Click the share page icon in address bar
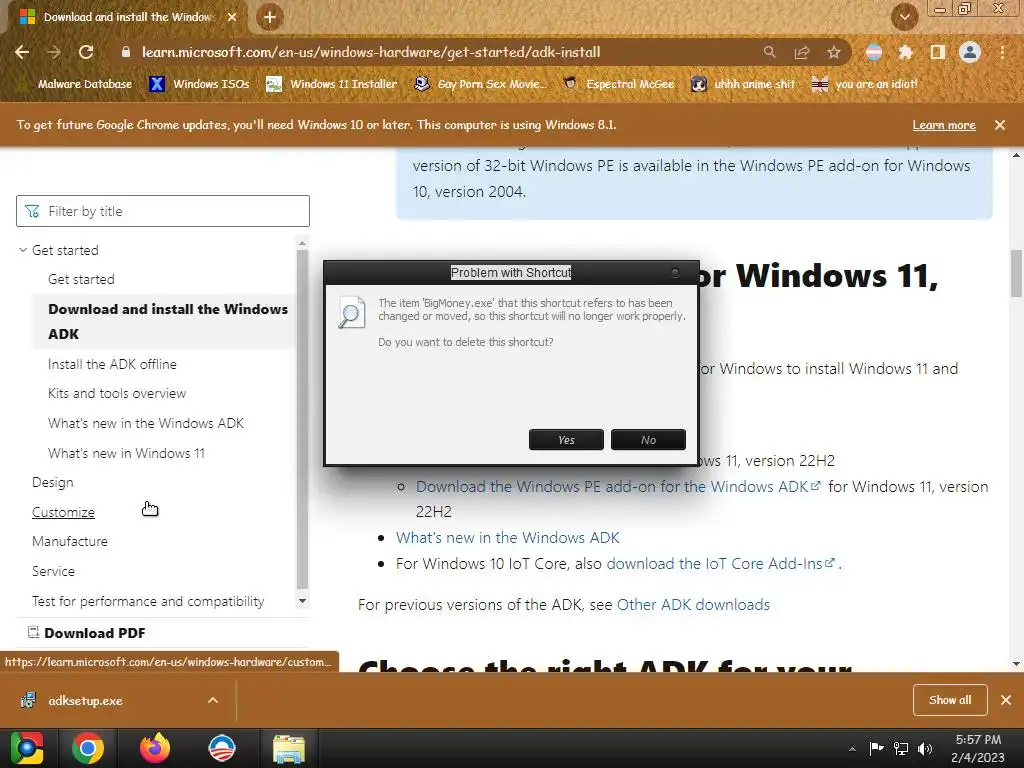1024x768 pixels. 802,52
